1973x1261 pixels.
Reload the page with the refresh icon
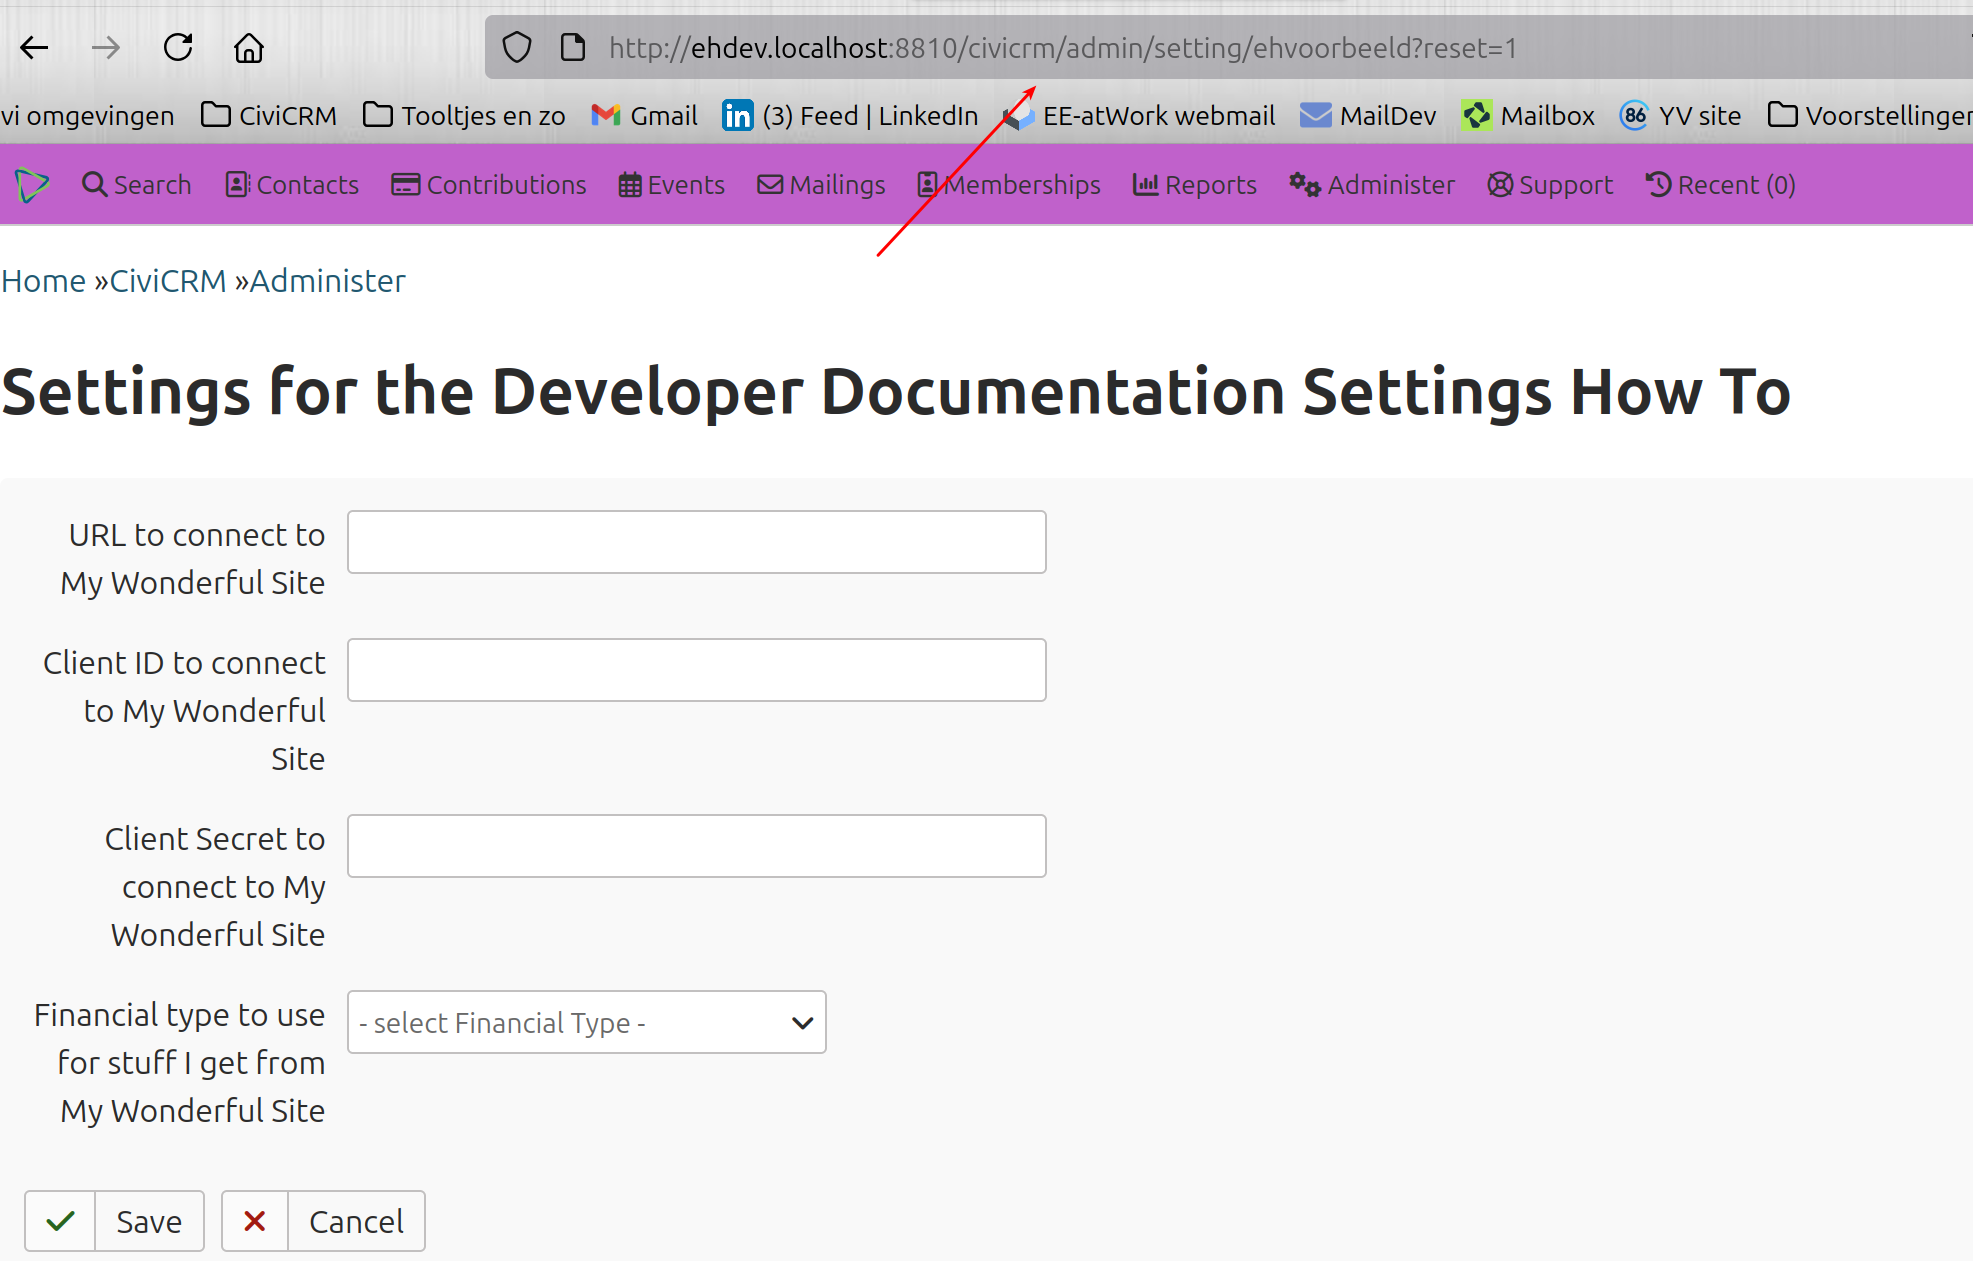(178, 47)
